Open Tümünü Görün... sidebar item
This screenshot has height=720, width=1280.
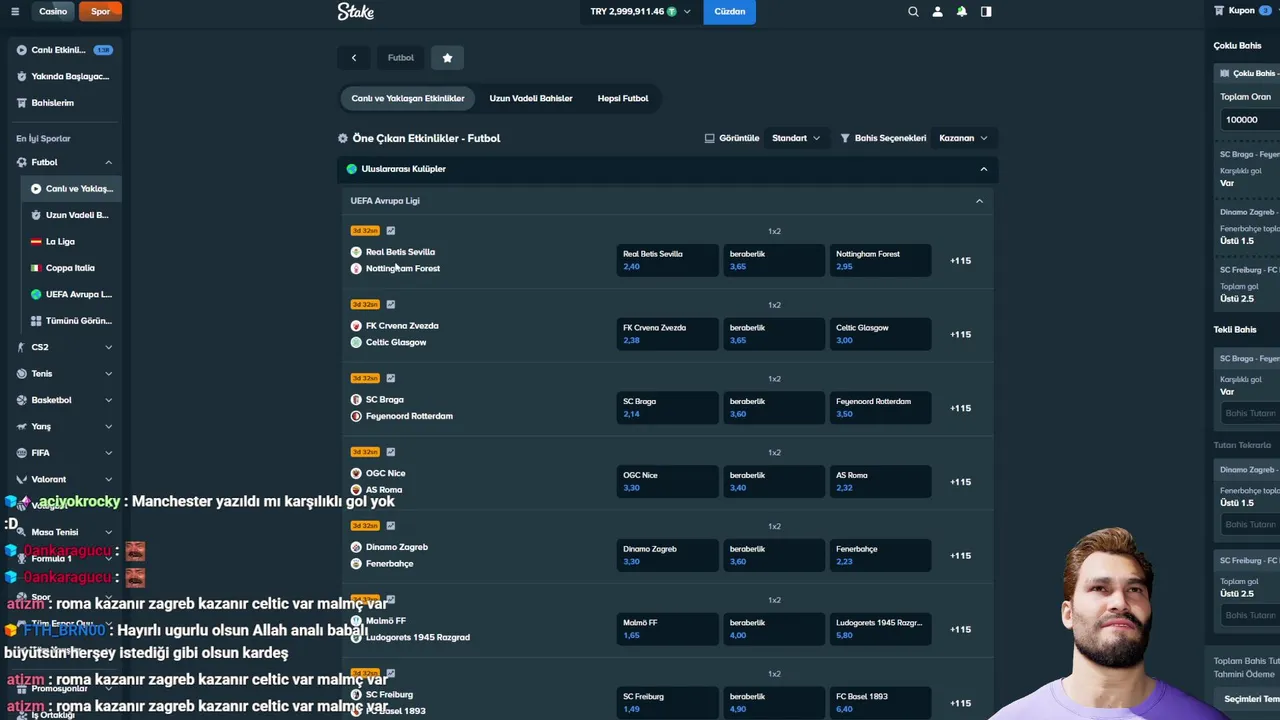click(71, 321)
